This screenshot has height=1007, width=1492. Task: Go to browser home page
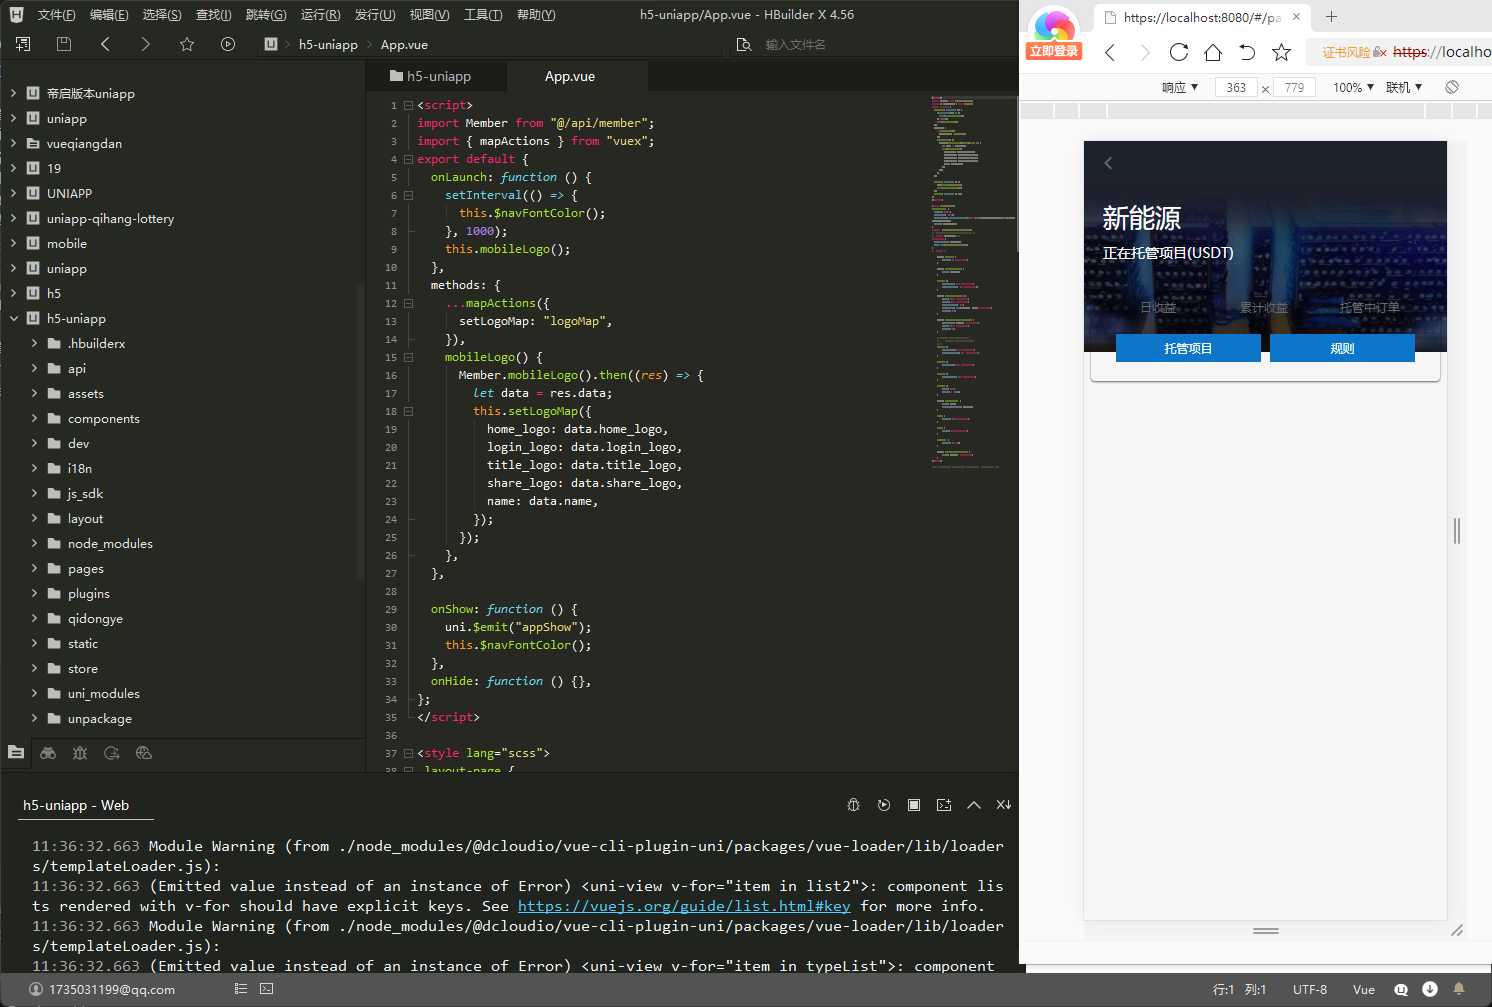1213,52
